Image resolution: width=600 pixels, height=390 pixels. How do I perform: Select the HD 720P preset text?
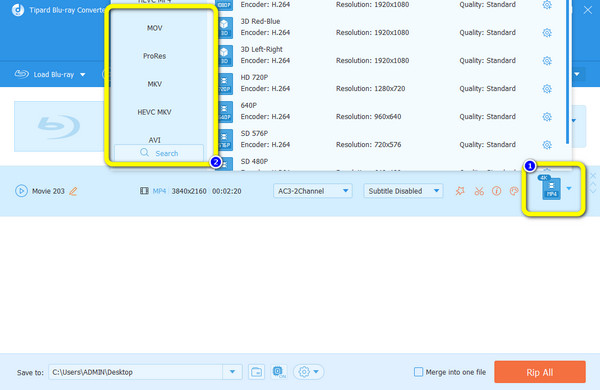[254, 77]
